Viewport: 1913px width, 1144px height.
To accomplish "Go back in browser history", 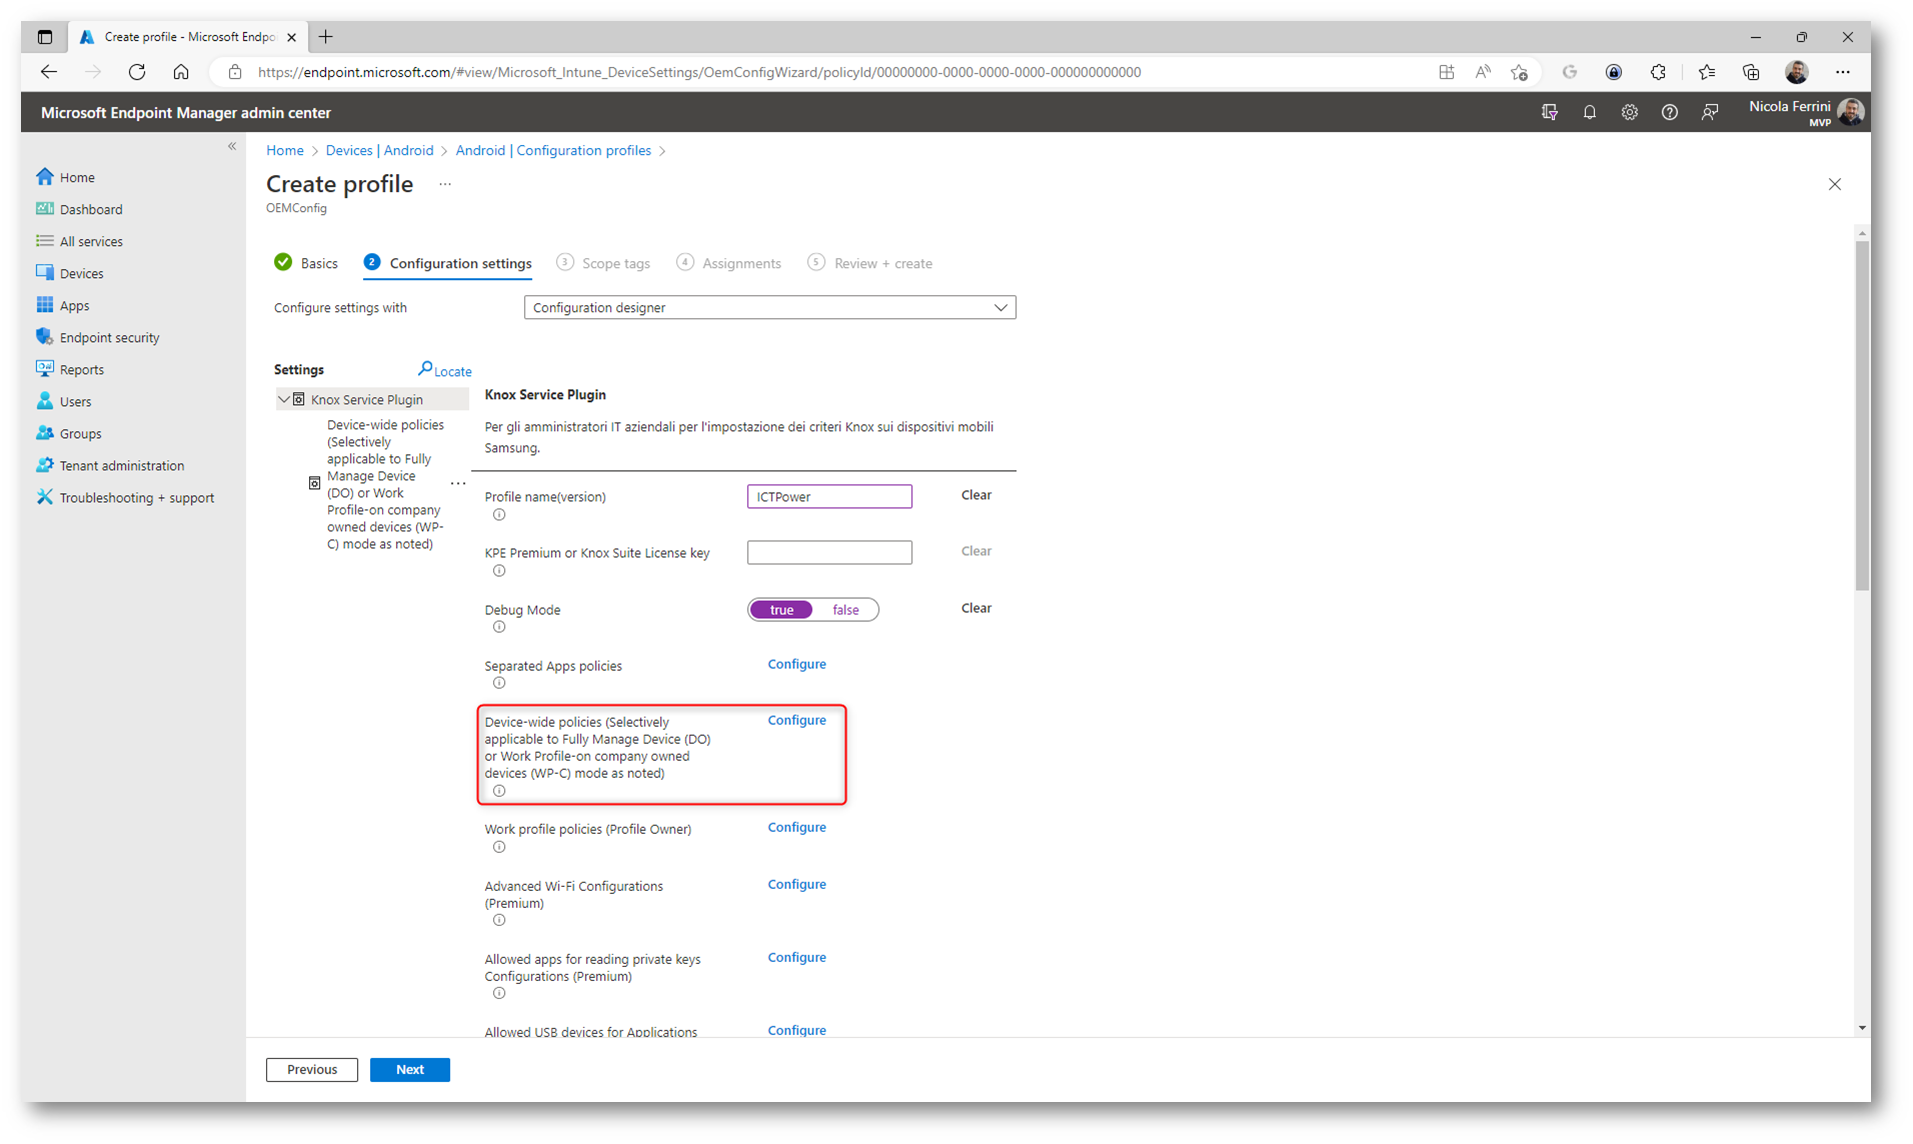I will [x=48, y=72].
